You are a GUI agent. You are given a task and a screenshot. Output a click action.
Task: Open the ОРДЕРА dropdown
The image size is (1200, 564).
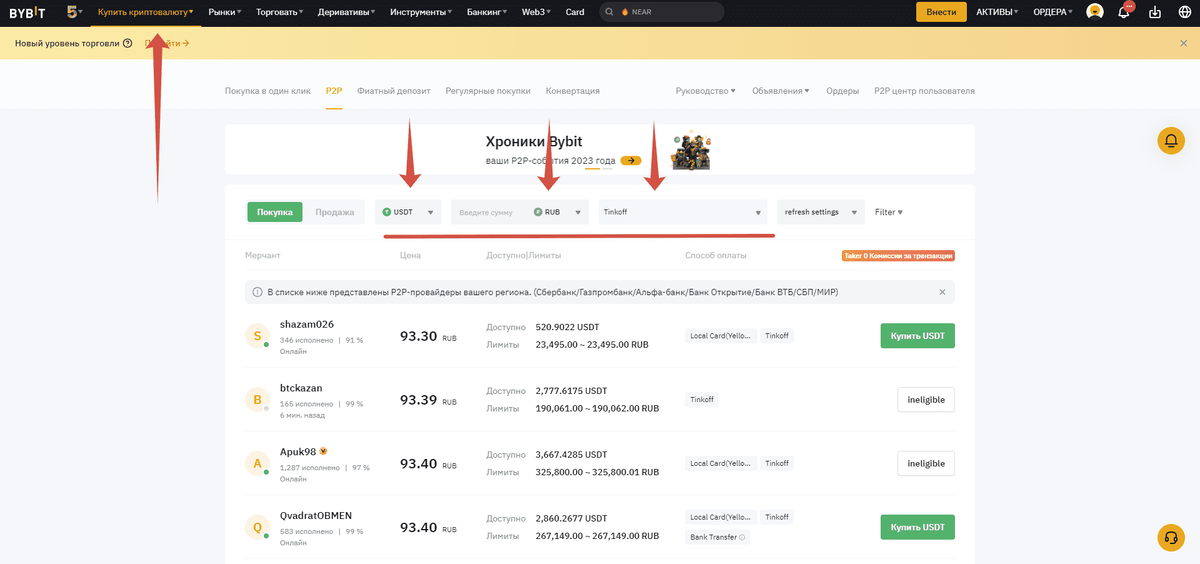pos(1052,12)
